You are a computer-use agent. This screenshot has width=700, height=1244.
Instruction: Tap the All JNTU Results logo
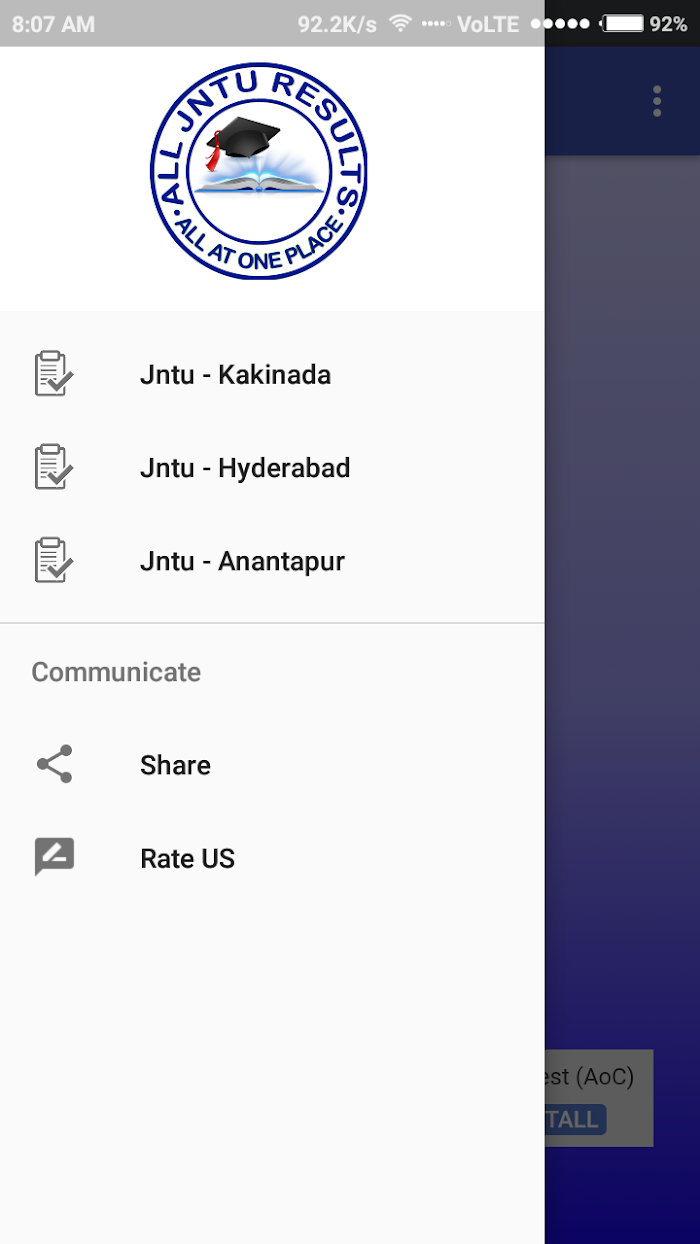click(x=259, y=171)
